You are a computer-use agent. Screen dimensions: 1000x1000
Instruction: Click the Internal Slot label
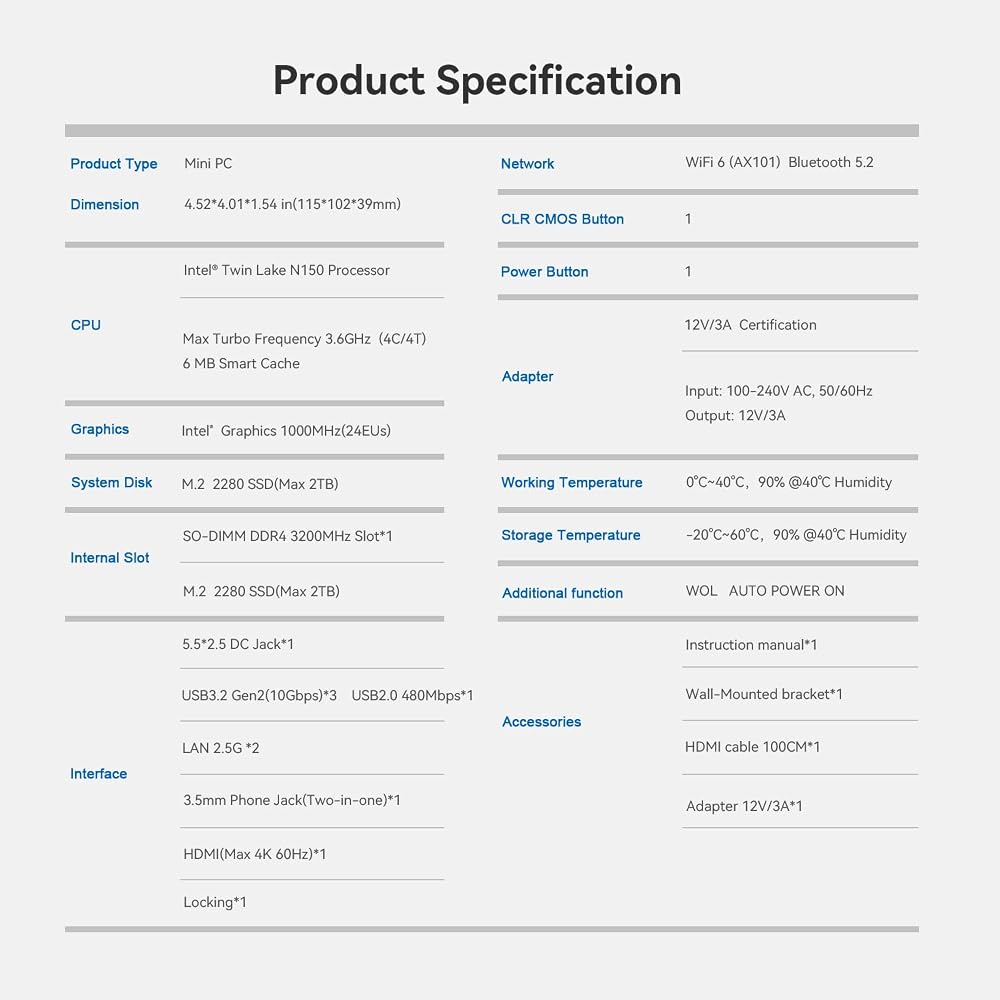pos(110,558)
